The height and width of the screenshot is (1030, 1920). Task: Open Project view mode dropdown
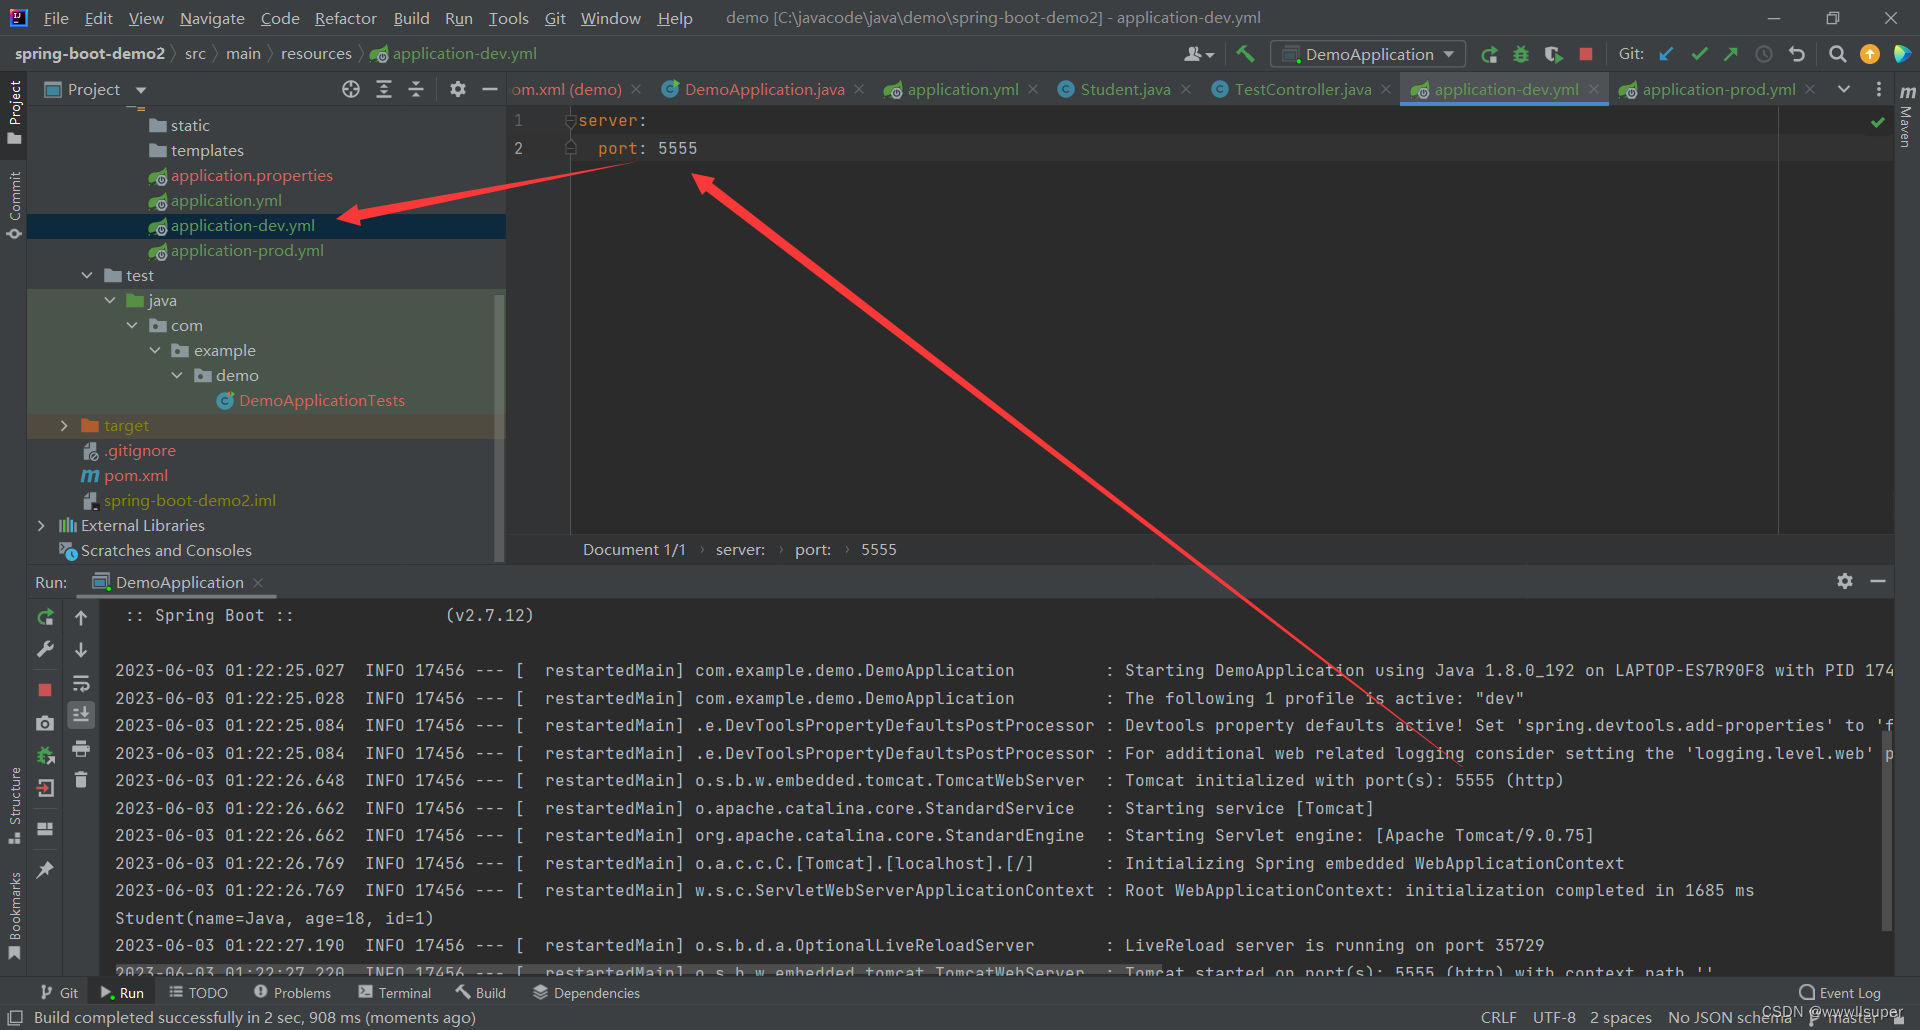pyautogui.click(x=141, y=90)
